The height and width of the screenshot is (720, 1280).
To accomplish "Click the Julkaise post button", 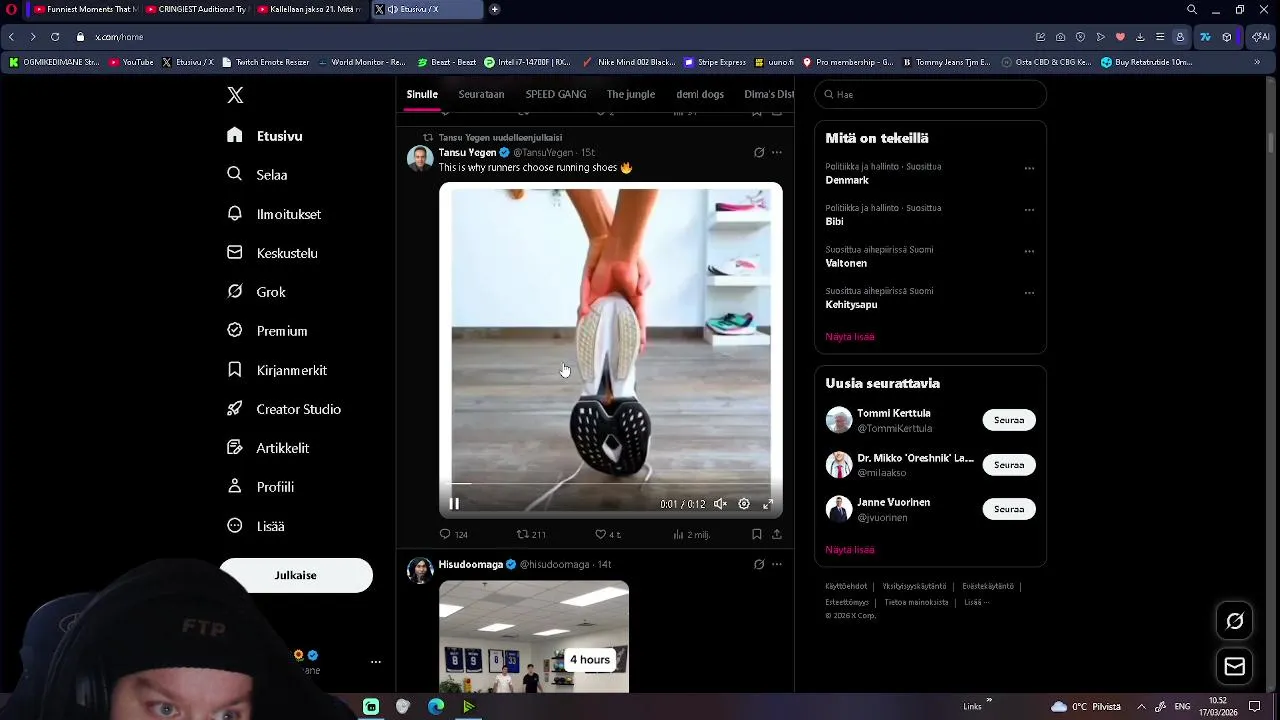I will click(296, 575).
